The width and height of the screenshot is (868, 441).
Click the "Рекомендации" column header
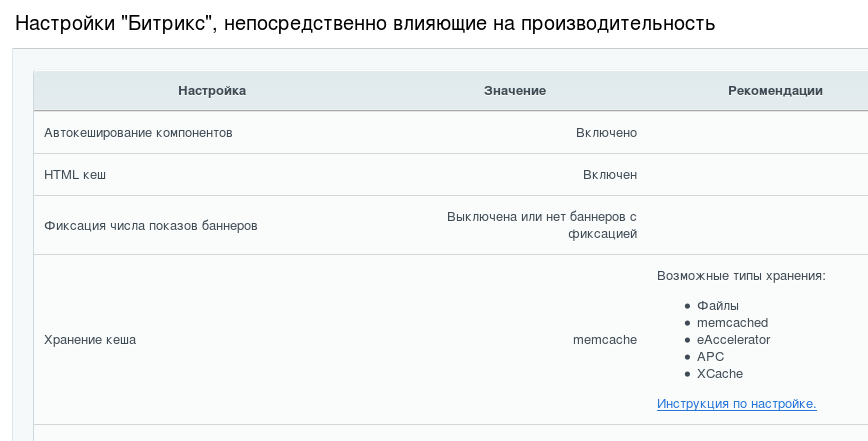coord(775,91)
